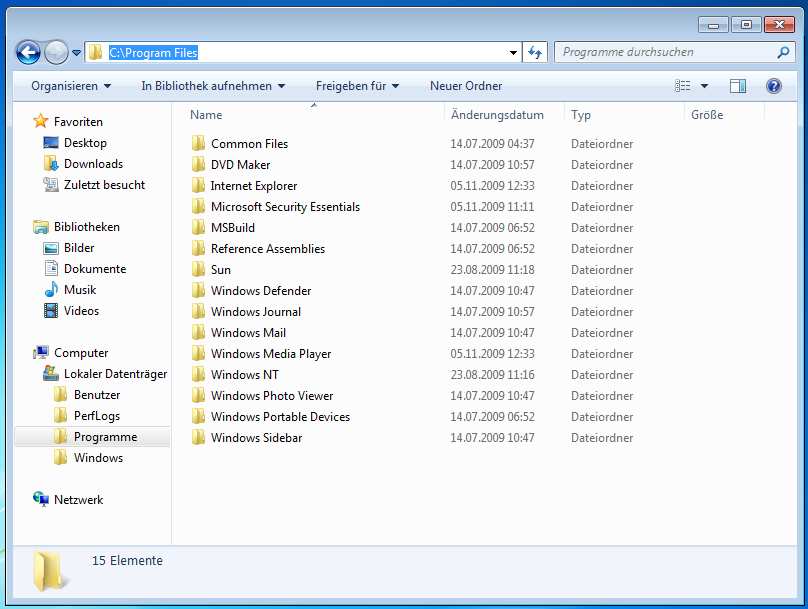The image size is (808, 609).
Task: Click the Netzwerk icon in sidebar
Action: tap(41, 499)
